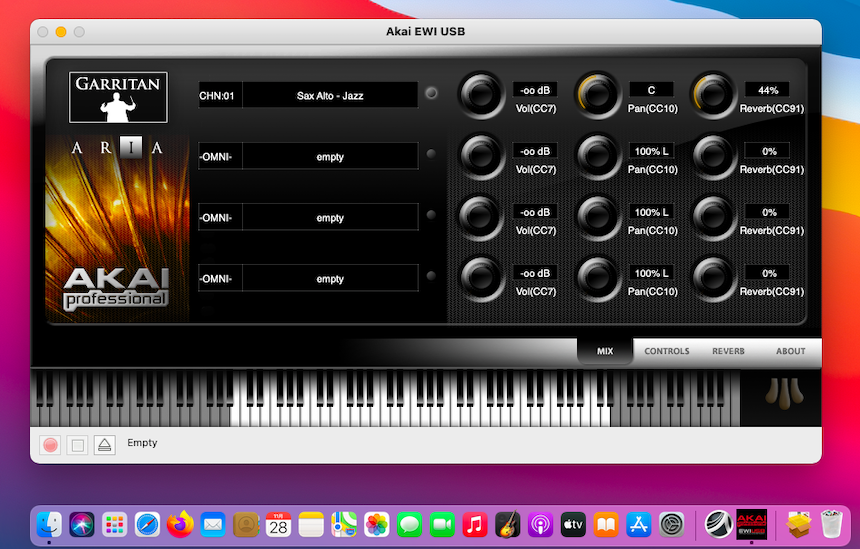Click the 44% reverb value field
Screen dimensions: 860x549
point(767,90)
